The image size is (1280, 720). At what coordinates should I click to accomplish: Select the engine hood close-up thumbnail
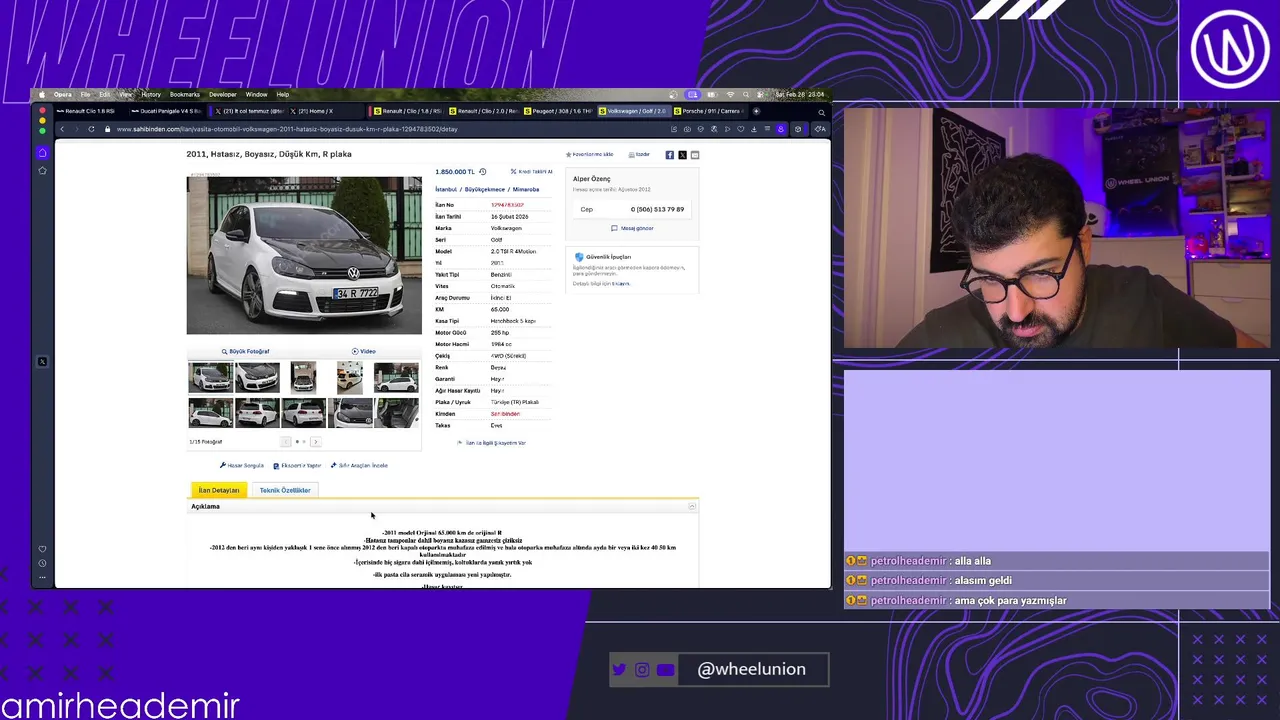tap(350, 413)
